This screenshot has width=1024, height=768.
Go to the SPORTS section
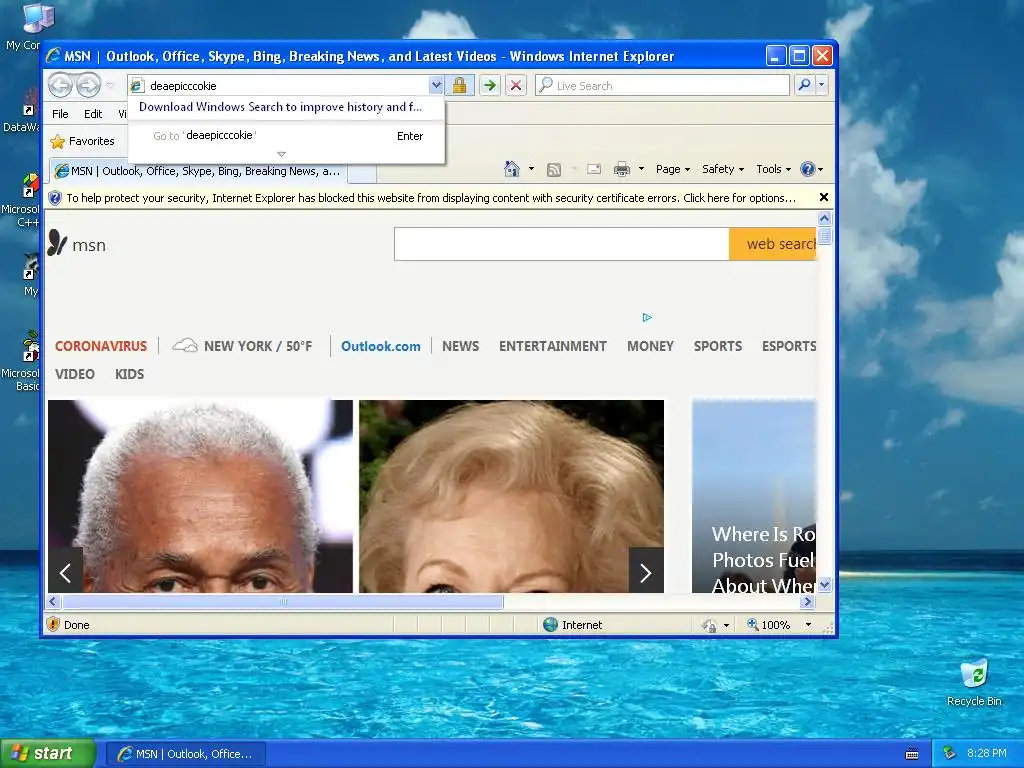click(x=718, y=346)
